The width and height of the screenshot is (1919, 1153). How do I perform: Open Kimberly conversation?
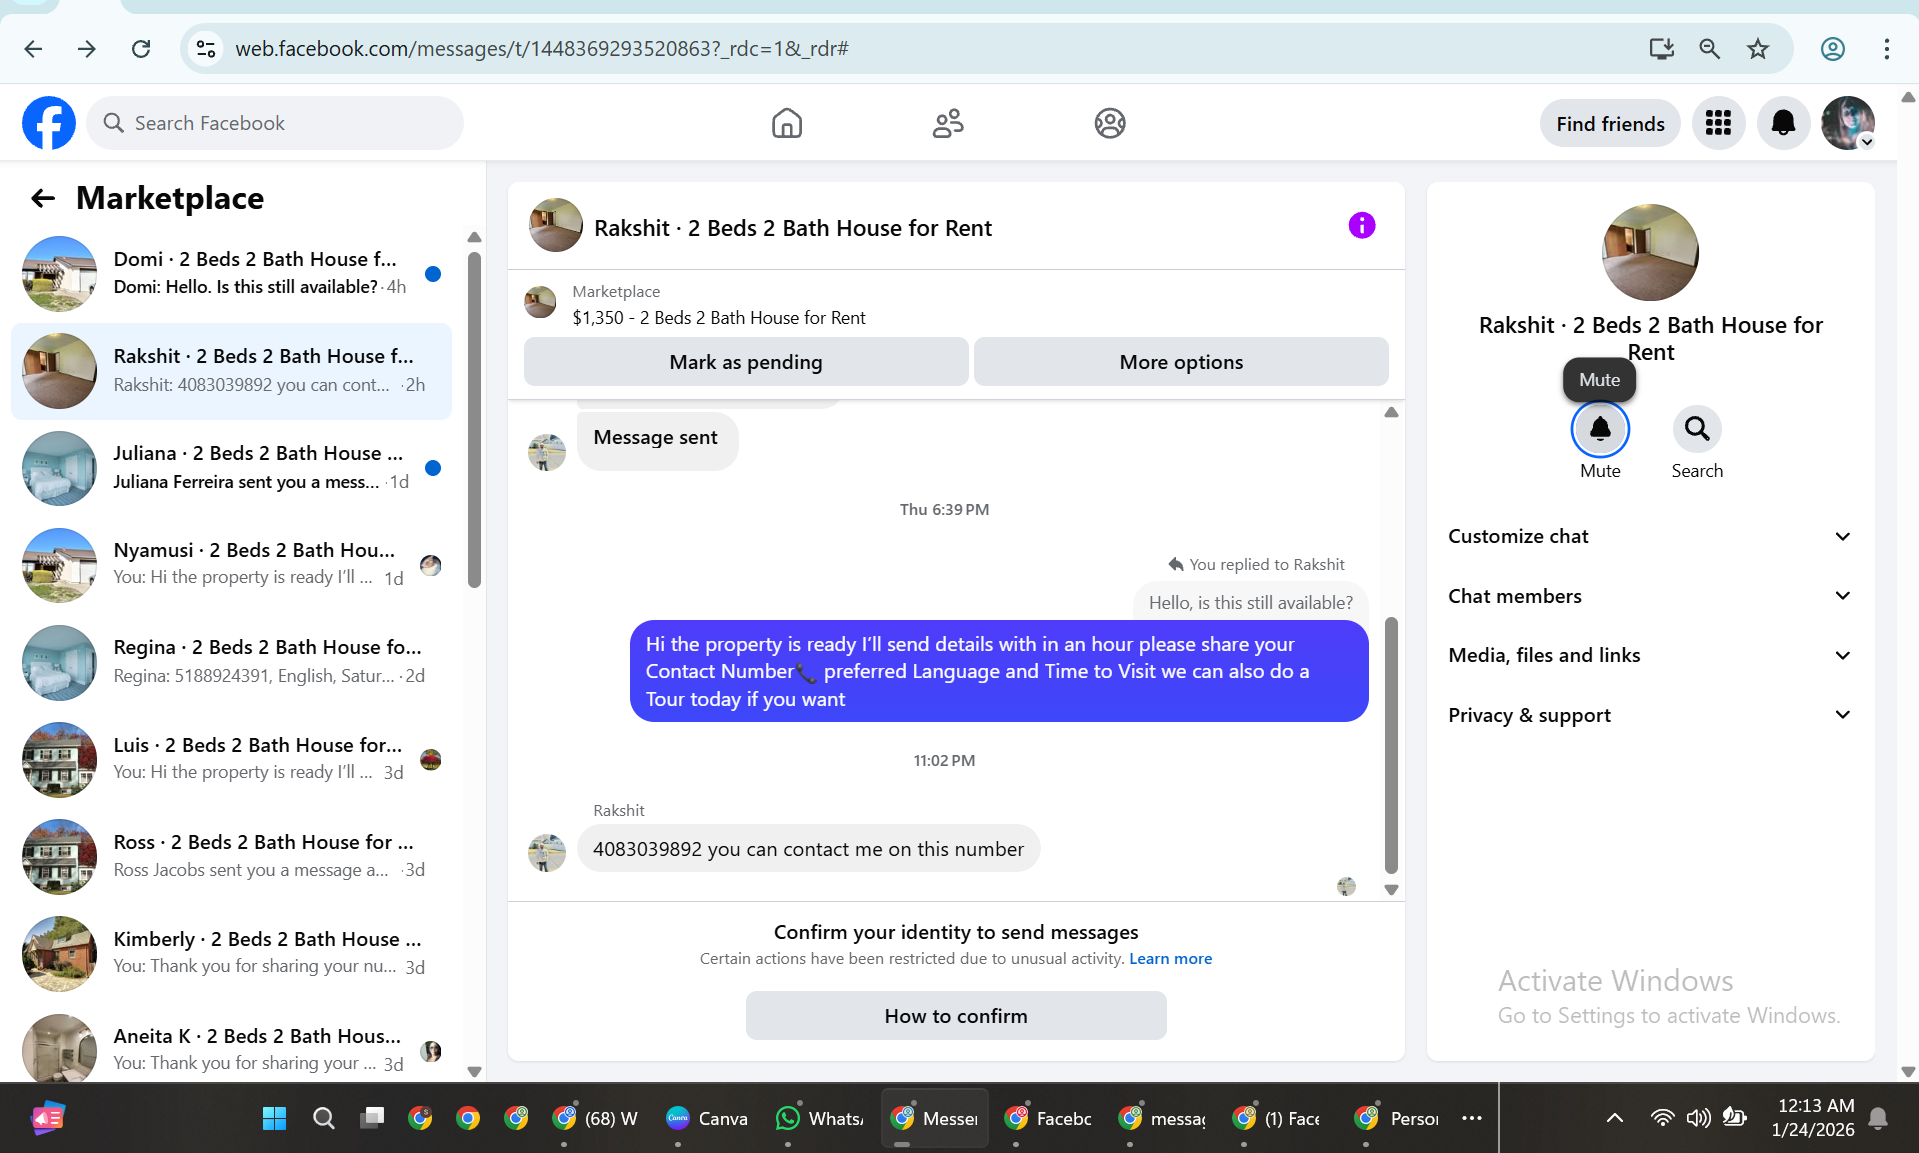pyautogui.click(x=231, y=954)
